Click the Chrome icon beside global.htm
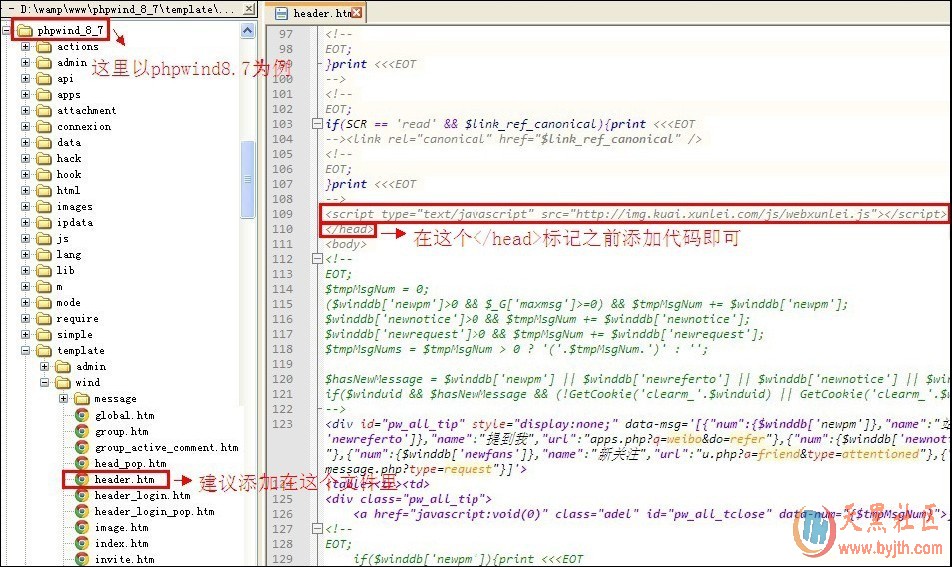The width and height of the screenshot is (952, 567). [82, 415]
